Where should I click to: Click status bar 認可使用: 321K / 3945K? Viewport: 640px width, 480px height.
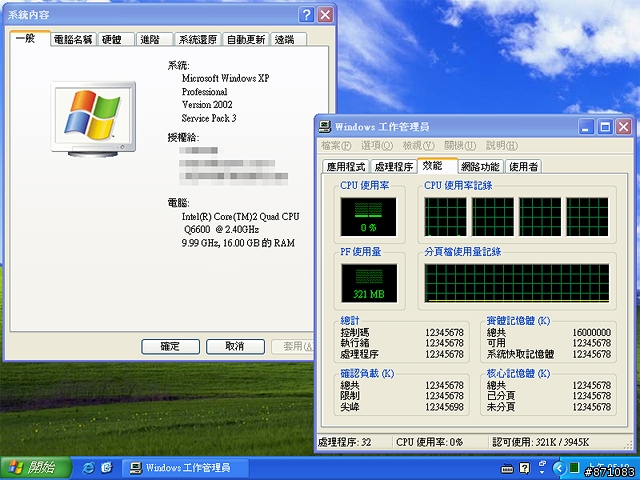coord(540,442)
